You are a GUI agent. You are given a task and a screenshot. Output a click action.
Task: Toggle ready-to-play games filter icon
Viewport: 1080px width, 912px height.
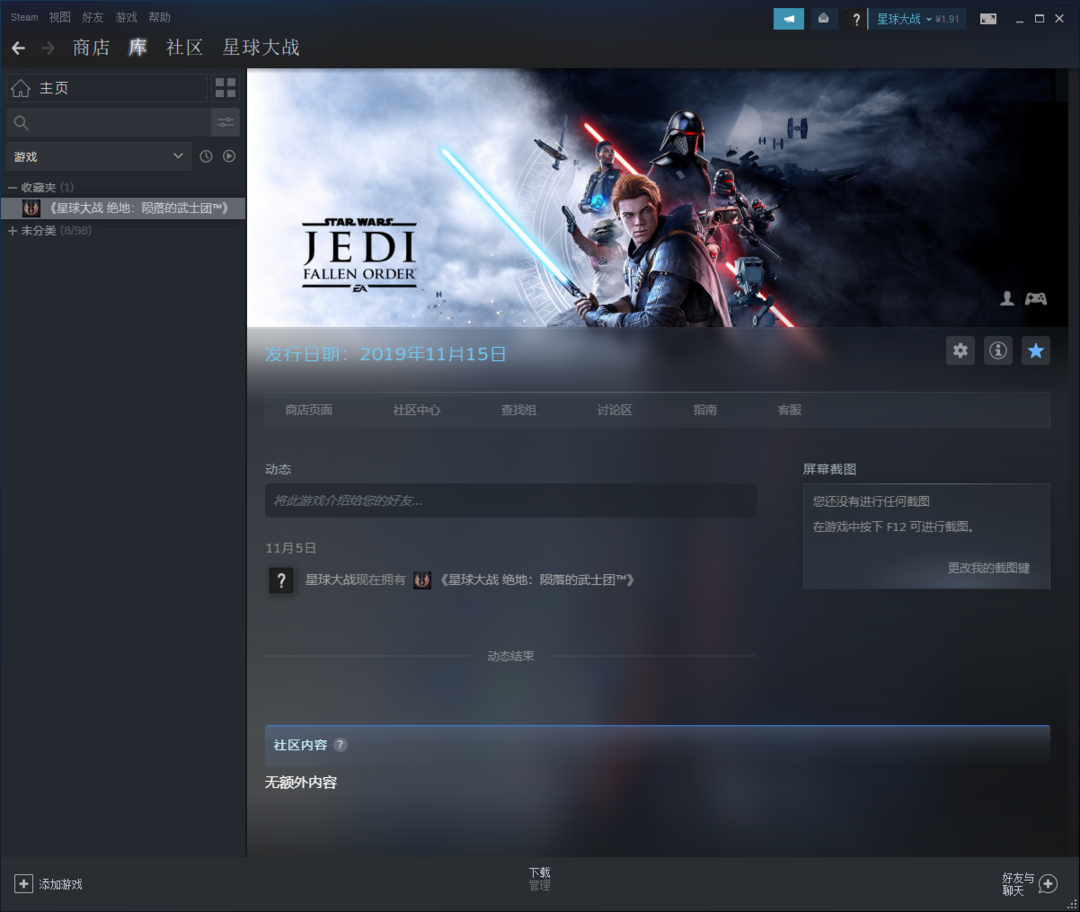(229, 156)
